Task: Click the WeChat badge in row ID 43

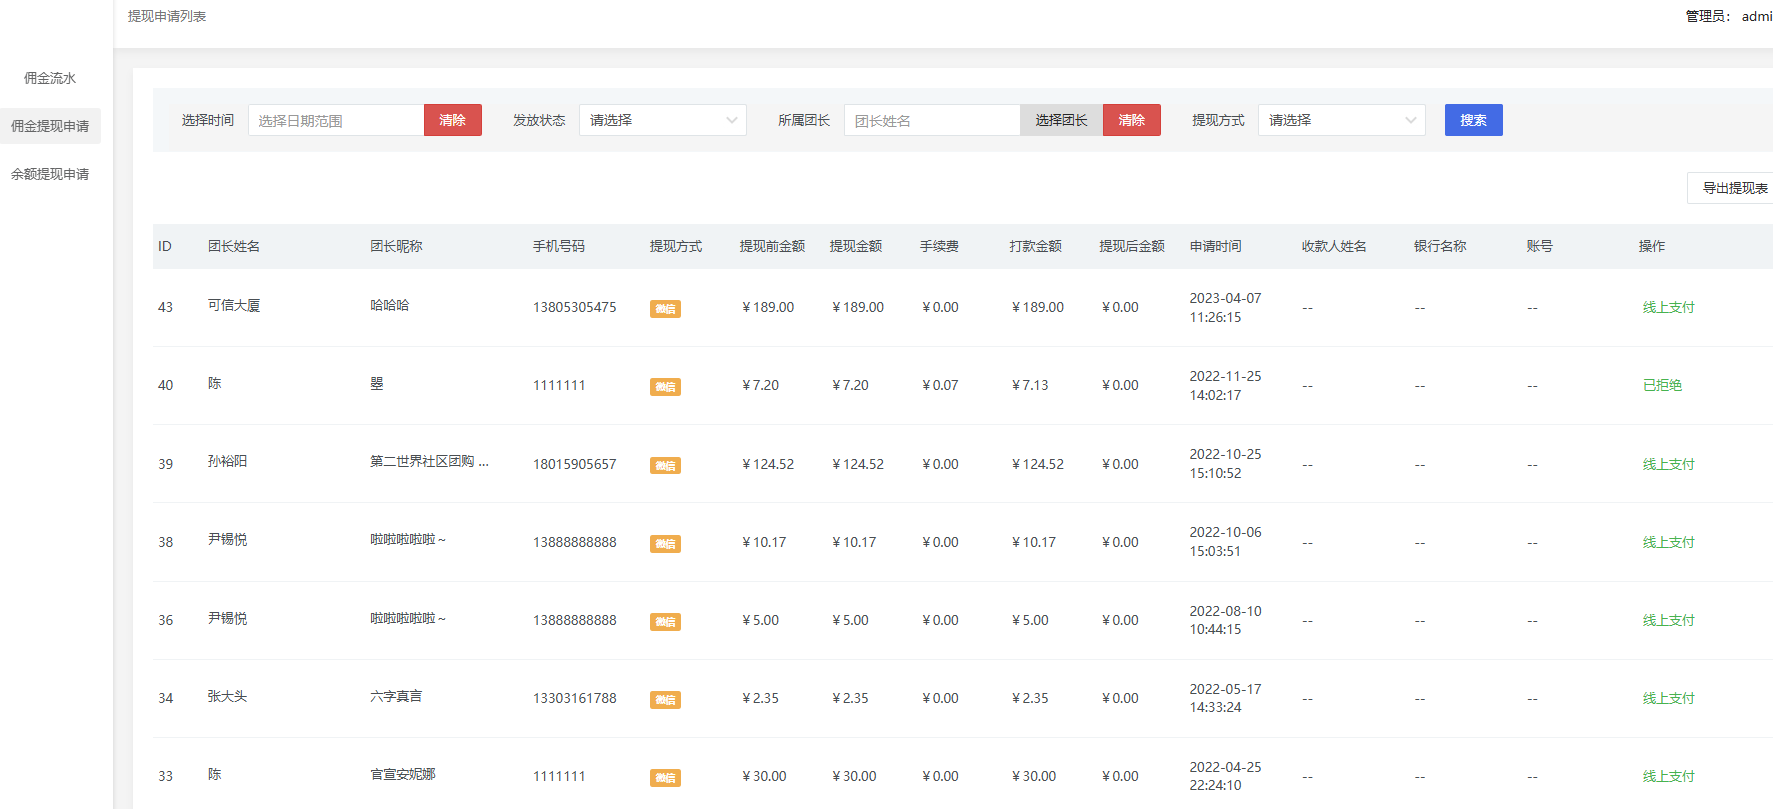Action: tap(665, 309)
